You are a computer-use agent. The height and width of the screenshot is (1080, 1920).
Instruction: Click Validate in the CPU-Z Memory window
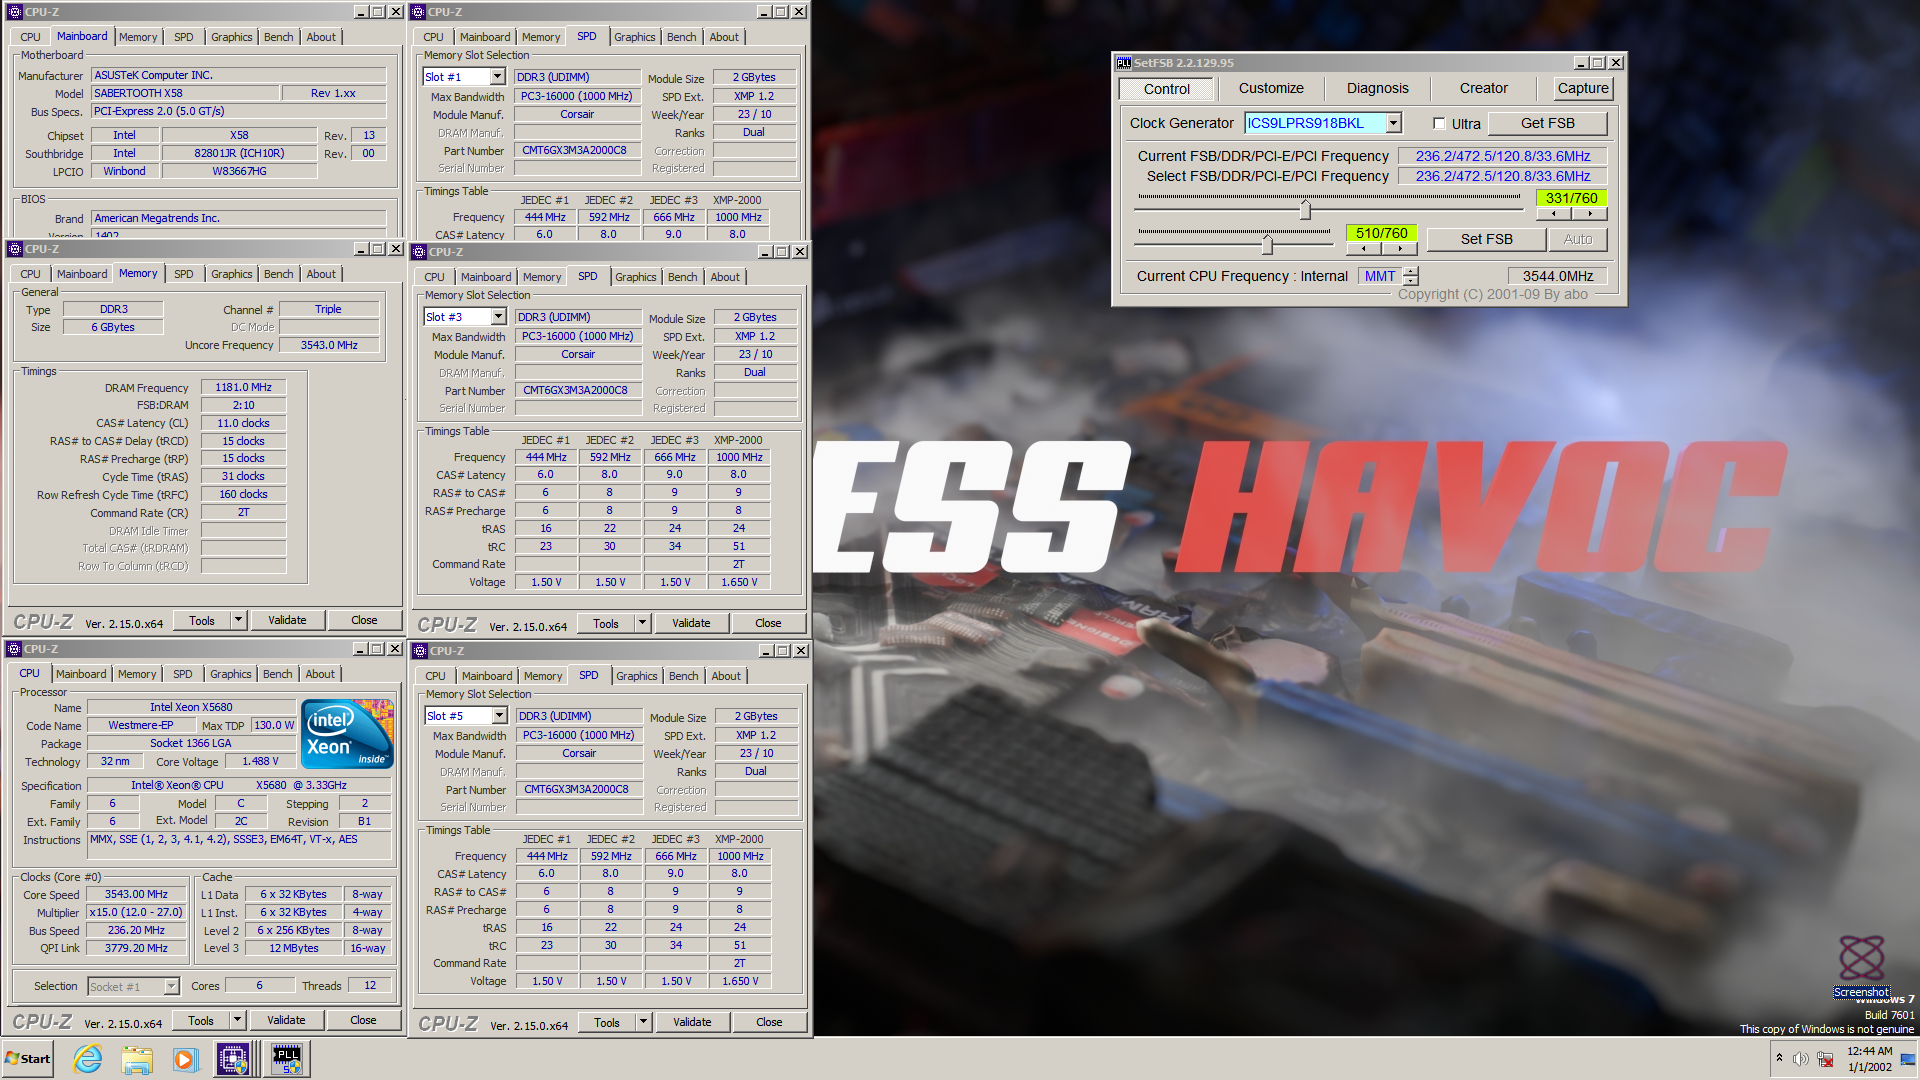coord(287,620)
